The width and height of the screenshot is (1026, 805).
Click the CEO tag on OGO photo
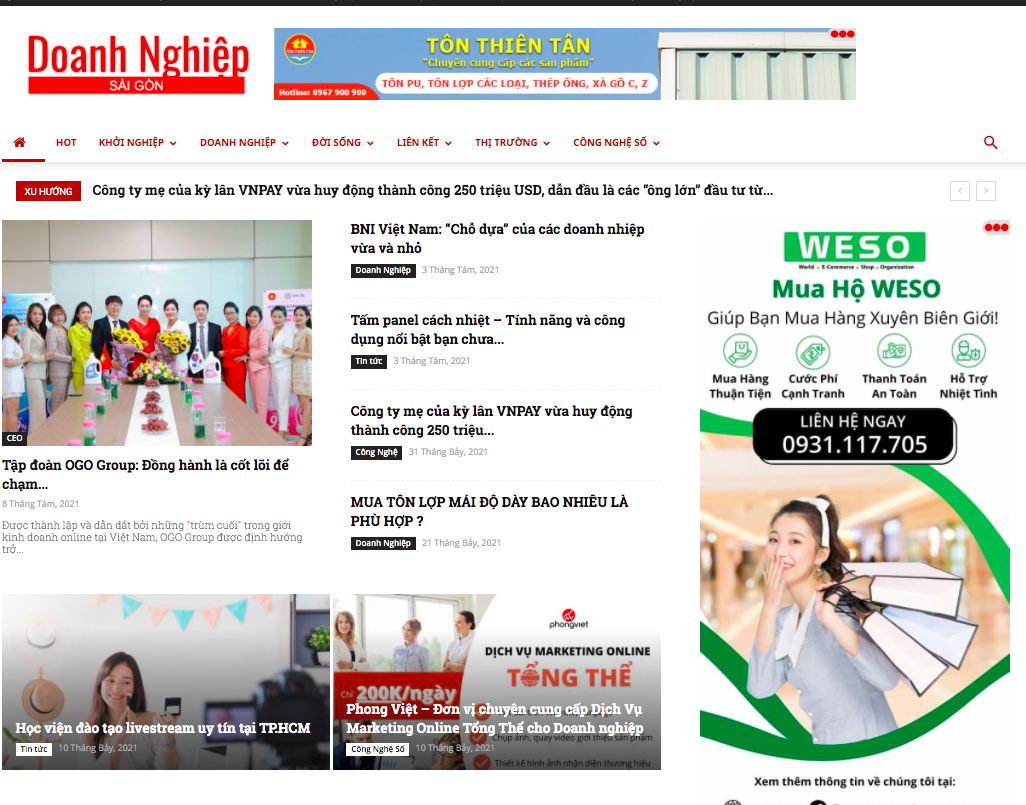click(x=14, y=438)
